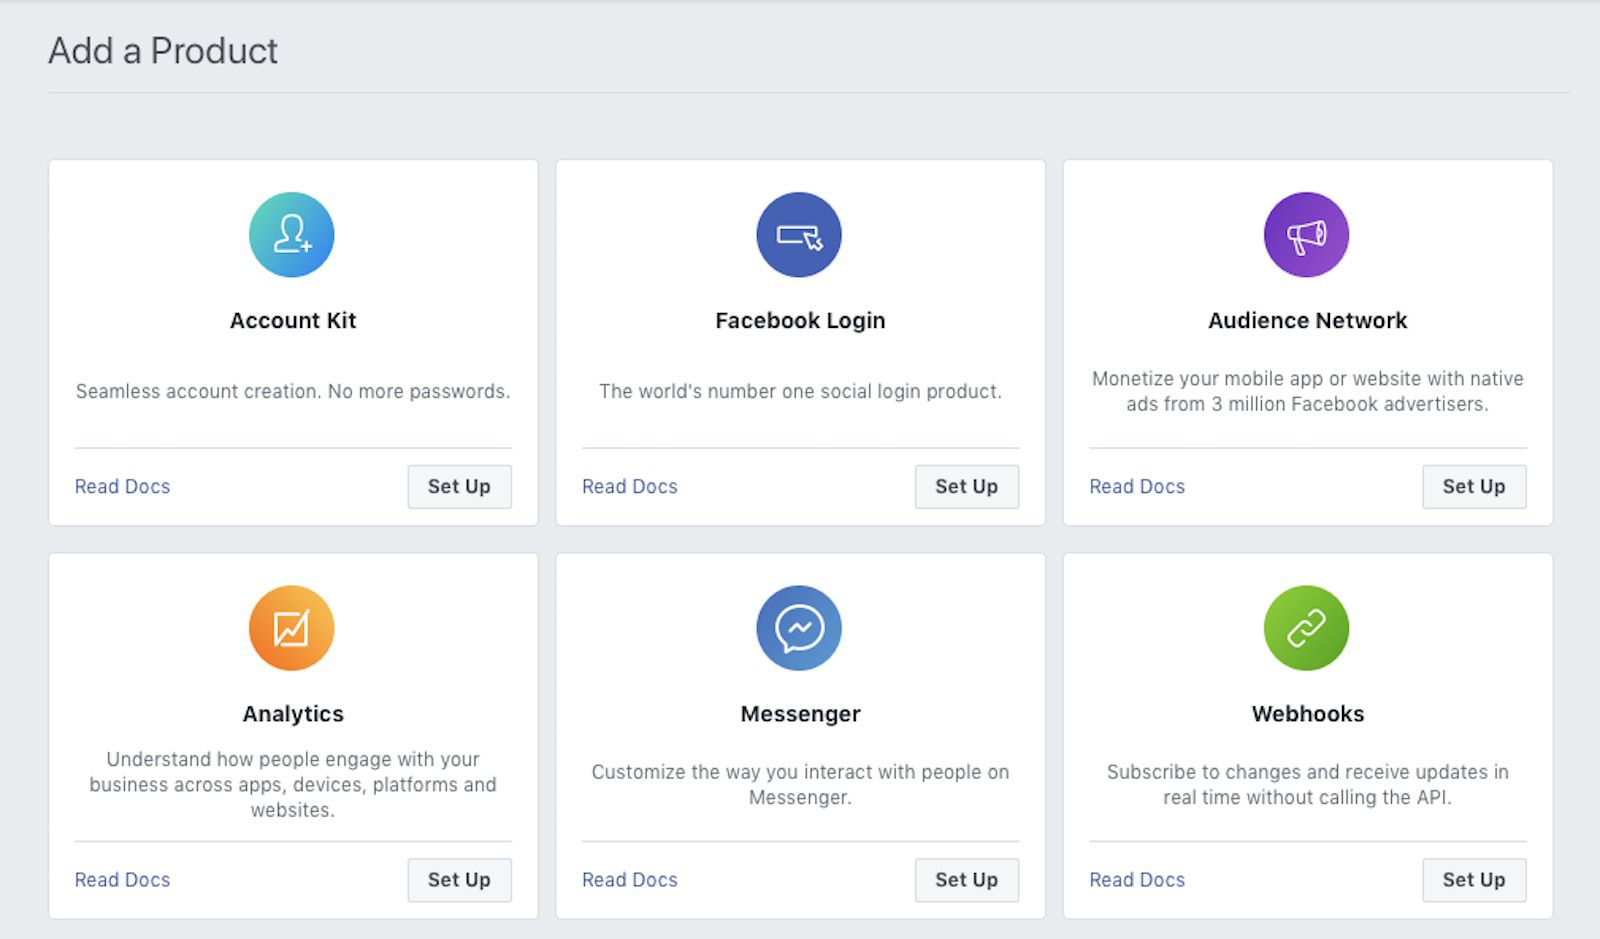Click the Audience Network megaphone icon
The height and width of the screenshot is (939, 1600).
pos(1306,235)
